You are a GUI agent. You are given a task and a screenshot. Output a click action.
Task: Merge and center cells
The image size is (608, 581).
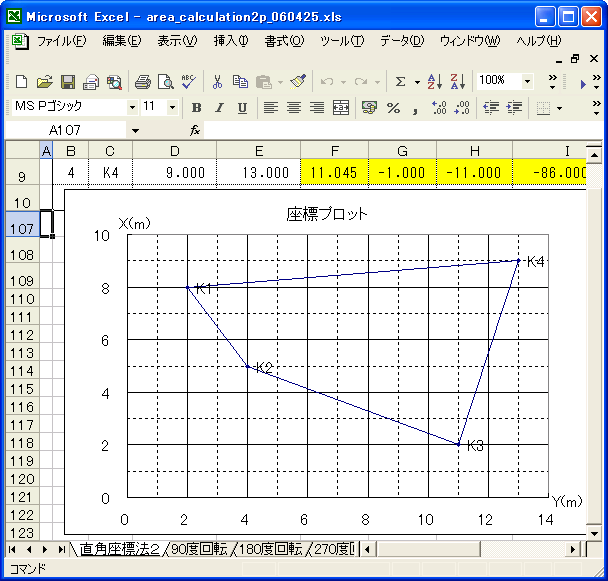(x=341, y=107)
